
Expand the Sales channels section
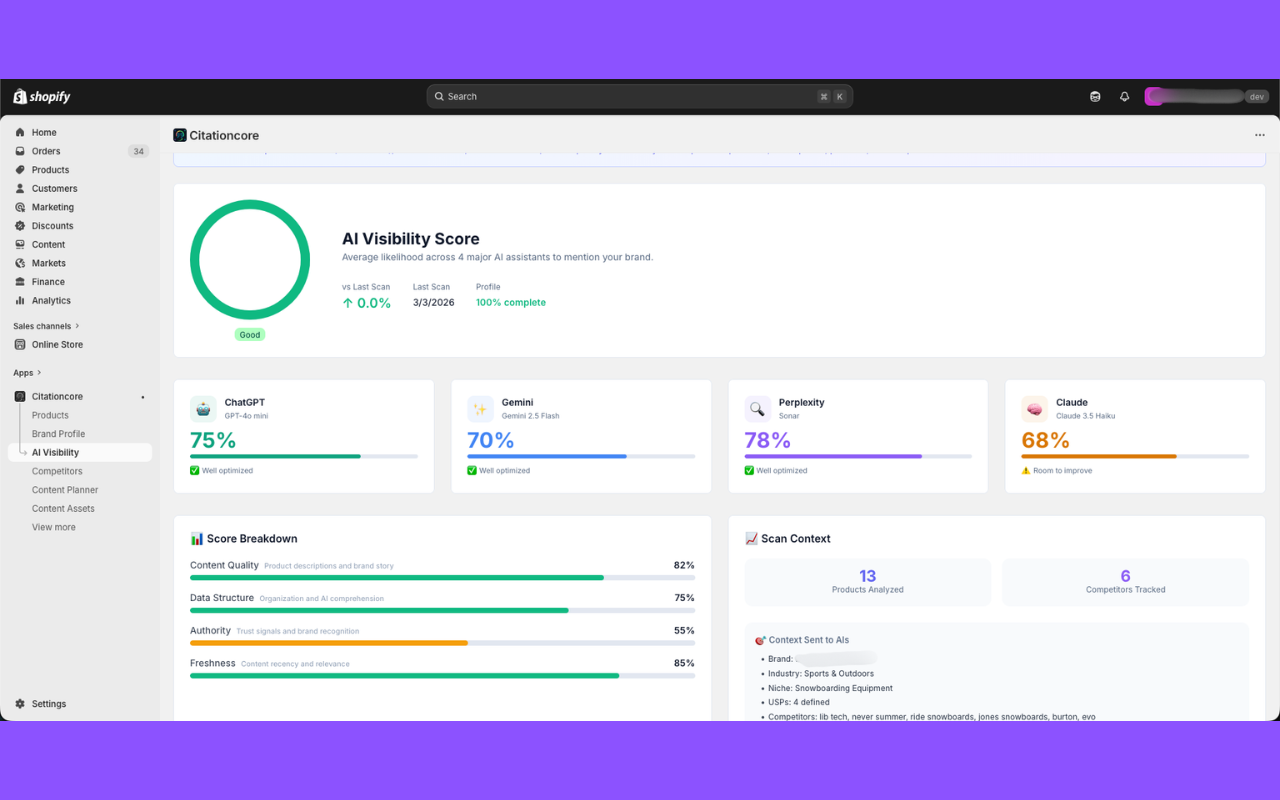pyautogui.click(x=44, y=325)
